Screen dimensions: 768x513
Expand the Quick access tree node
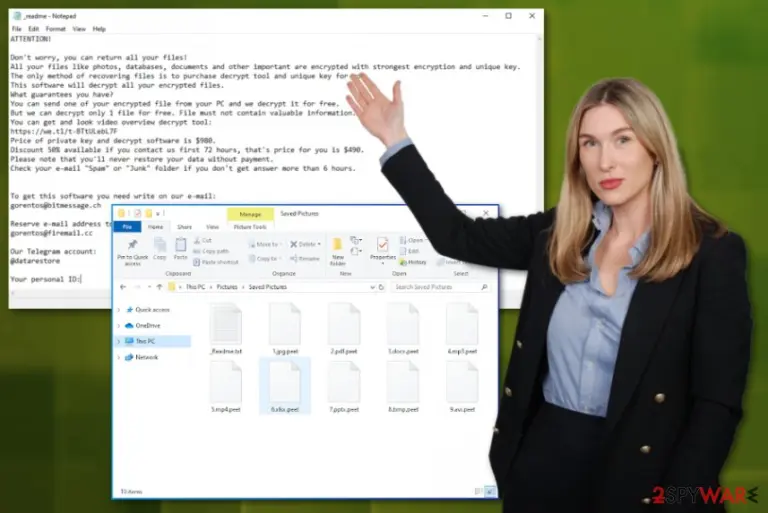pyautogui.click(x=119, y=310)
